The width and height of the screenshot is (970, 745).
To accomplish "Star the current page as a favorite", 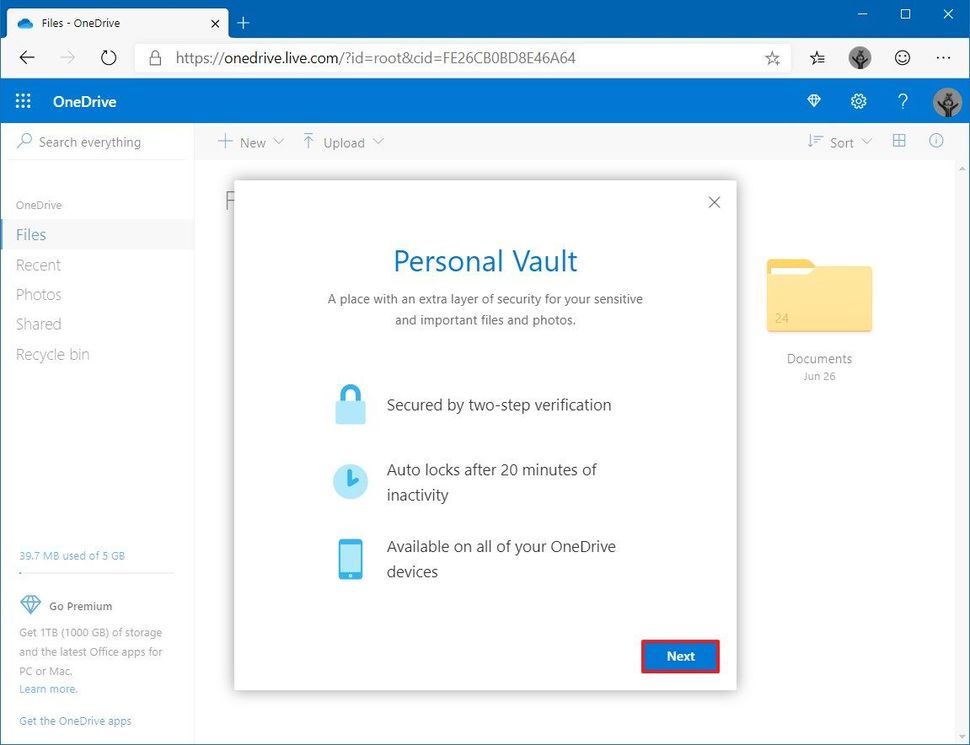I will tap(772, 58).
